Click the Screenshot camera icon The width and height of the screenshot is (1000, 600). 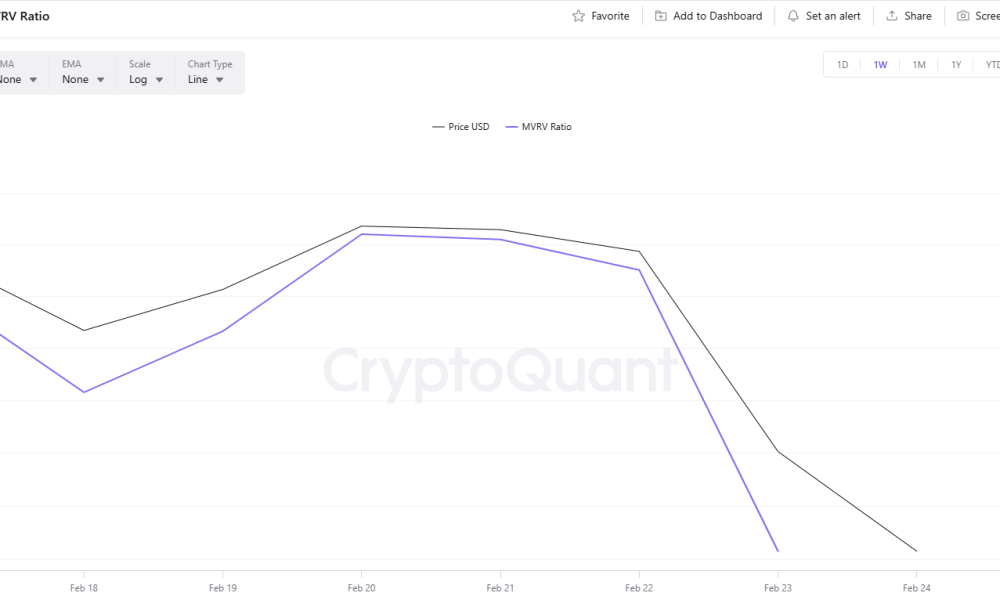coord(963,16)
